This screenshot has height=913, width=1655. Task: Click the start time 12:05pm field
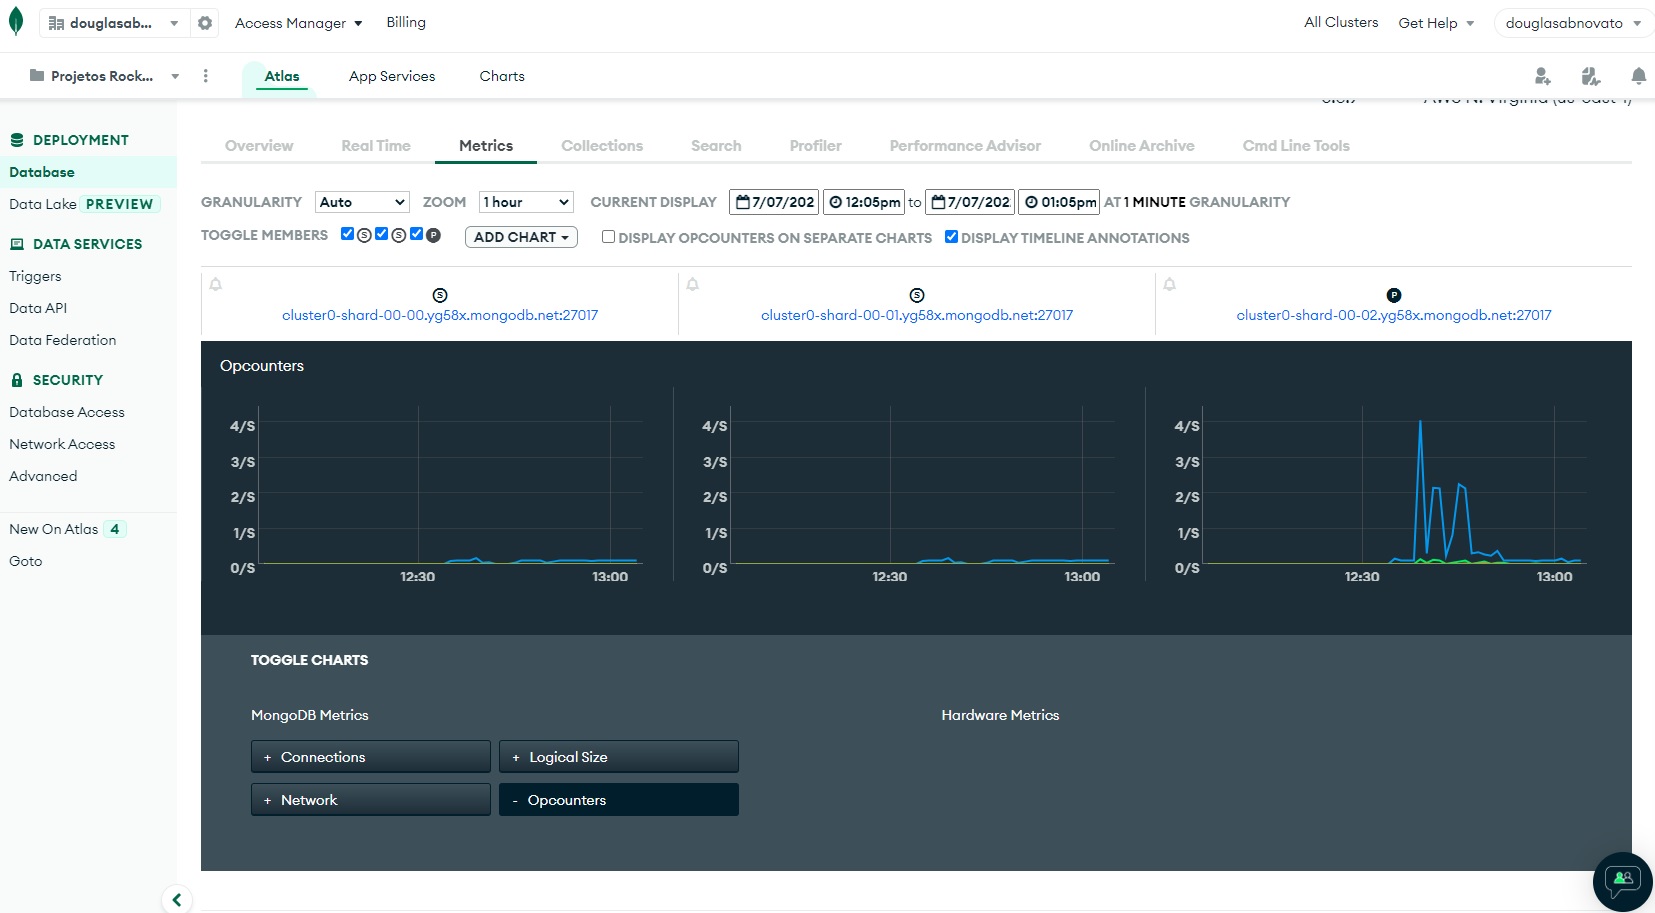coord(864,202)
